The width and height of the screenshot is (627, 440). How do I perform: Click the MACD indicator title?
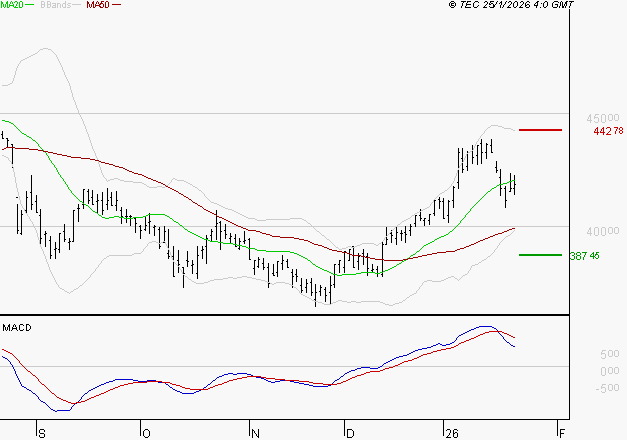point(17,327)
